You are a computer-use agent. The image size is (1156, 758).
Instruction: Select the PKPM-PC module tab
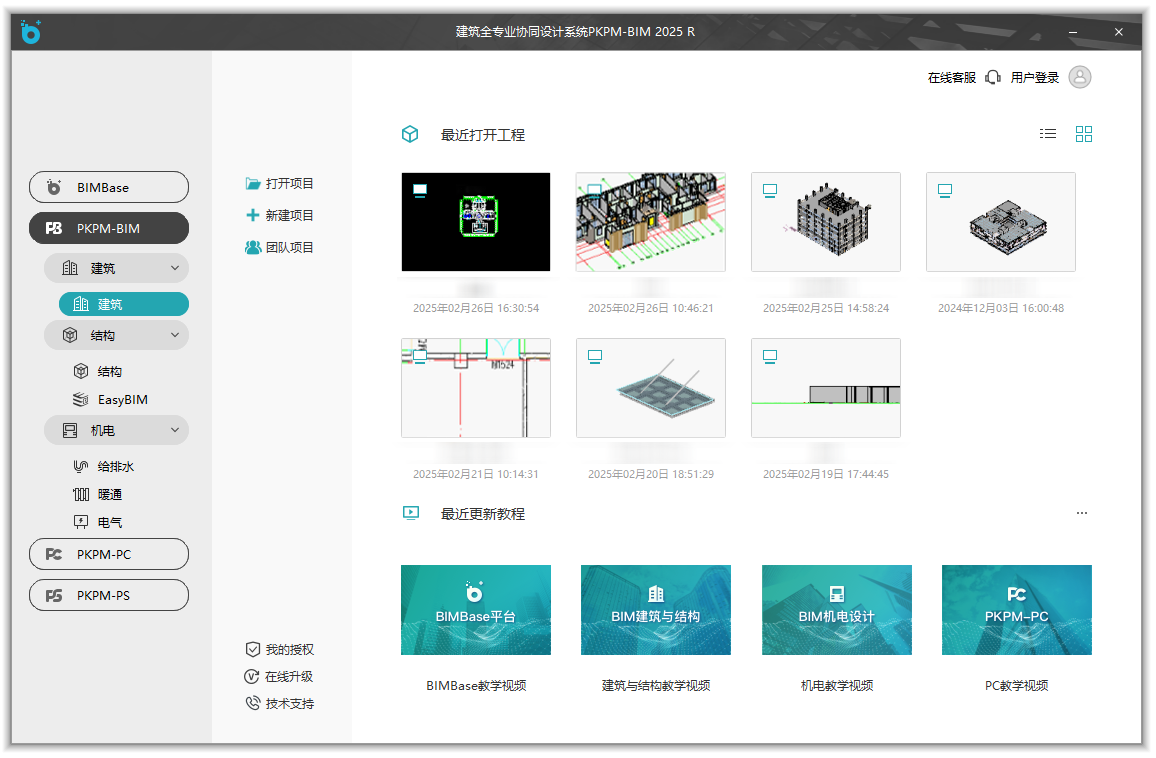[x=109, y=554]
